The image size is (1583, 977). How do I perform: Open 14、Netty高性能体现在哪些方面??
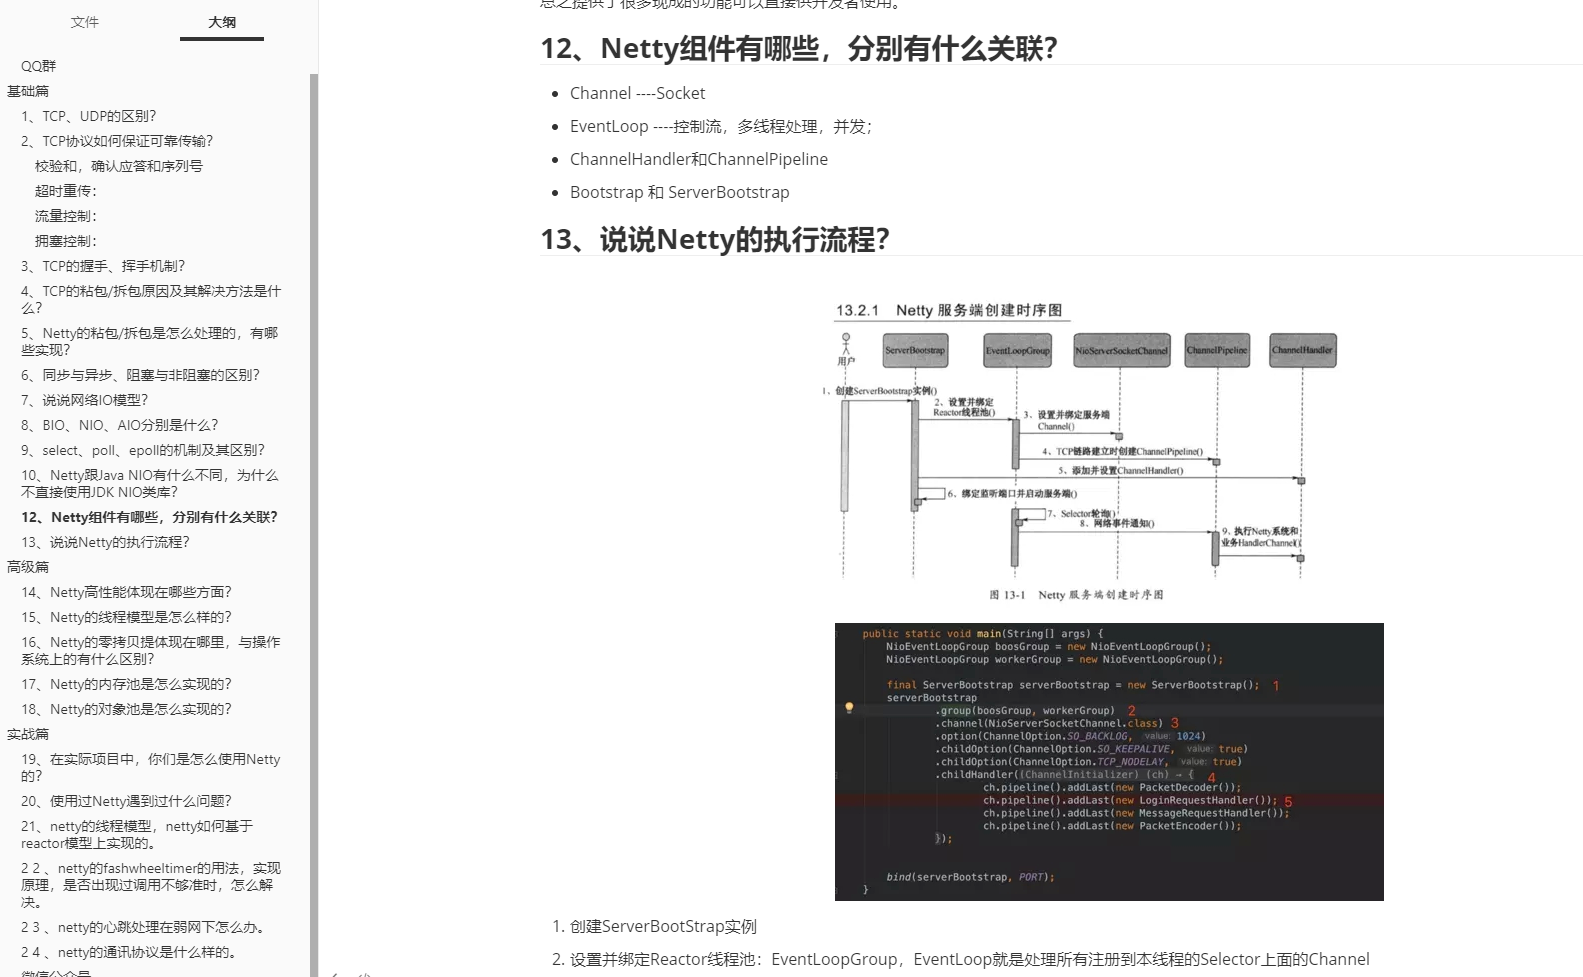[x=126, y=592]
